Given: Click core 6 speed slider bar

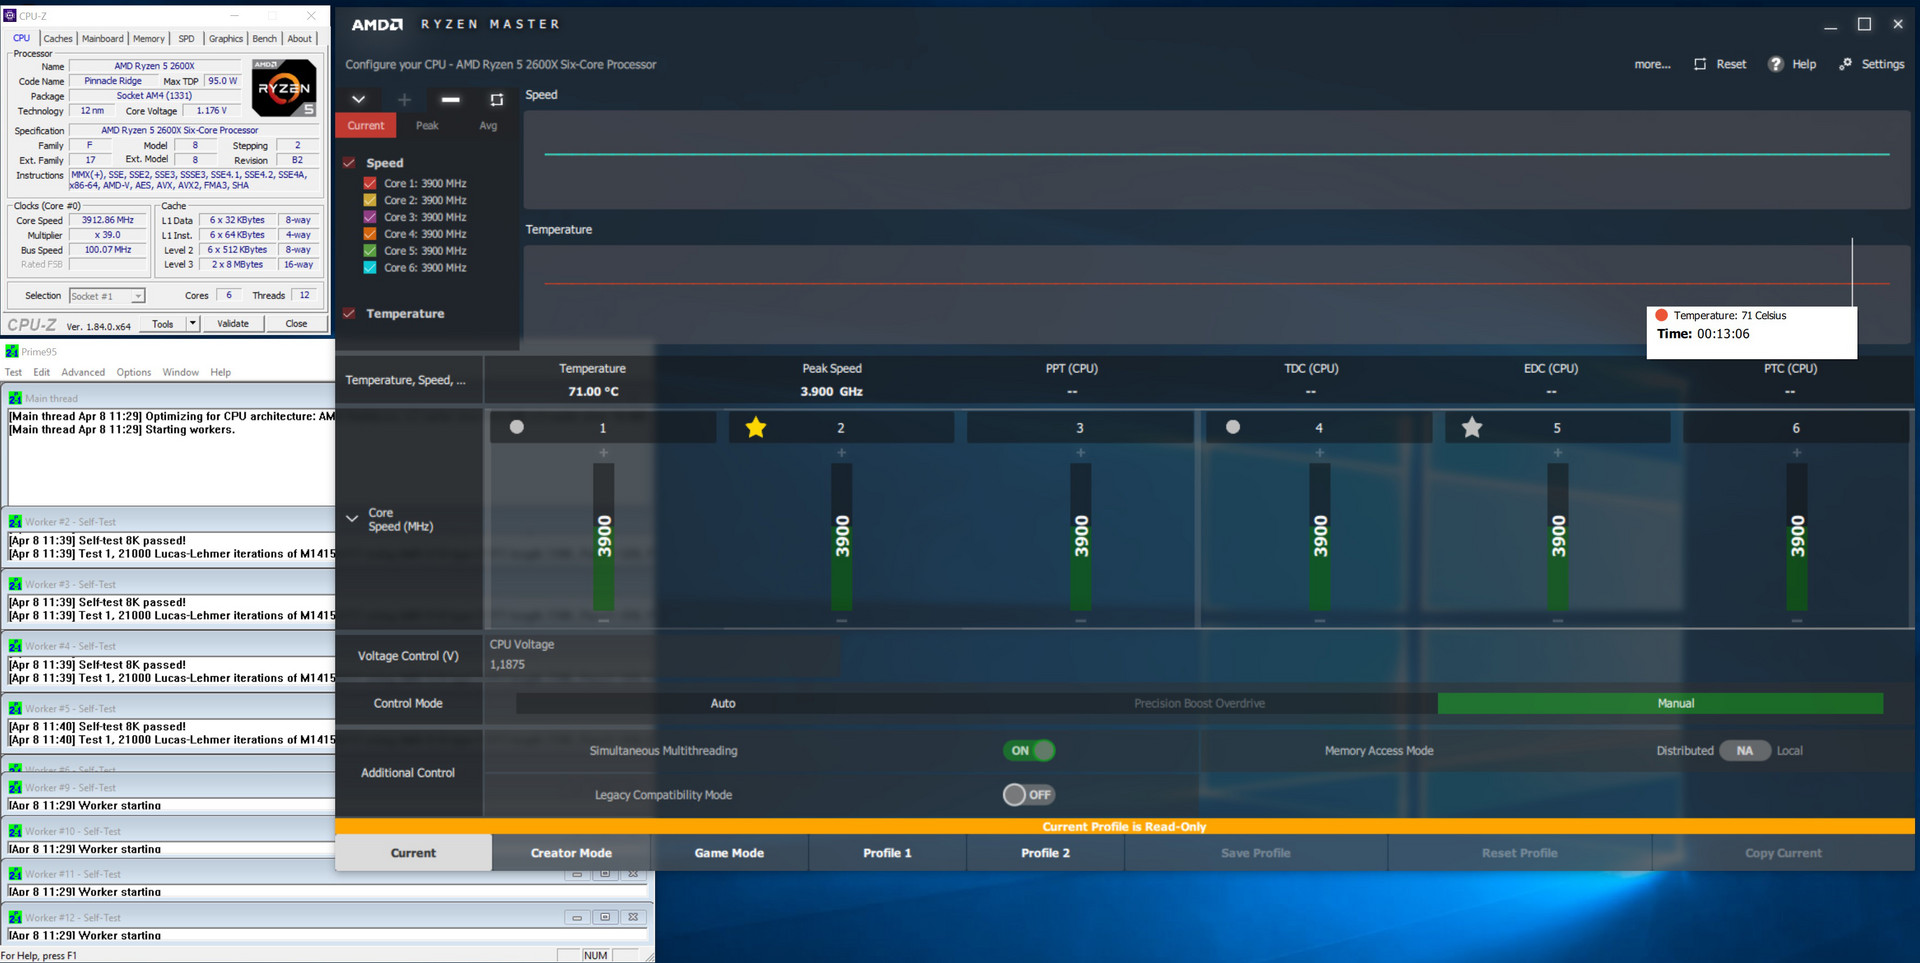Looking at the screenshot, I should click(x=1797, y=537).
